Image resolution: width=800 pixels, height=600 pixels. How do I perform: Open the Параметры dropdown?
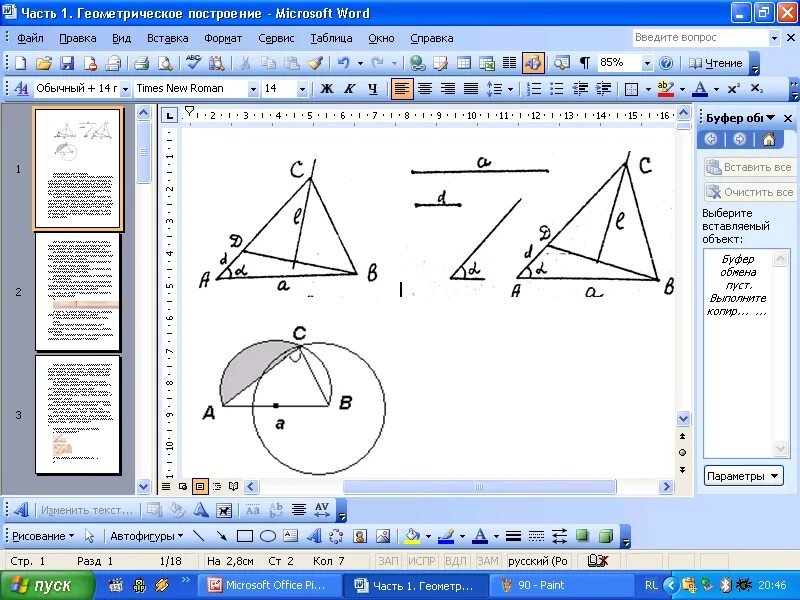pyautogui.click(x=743, y=476)
